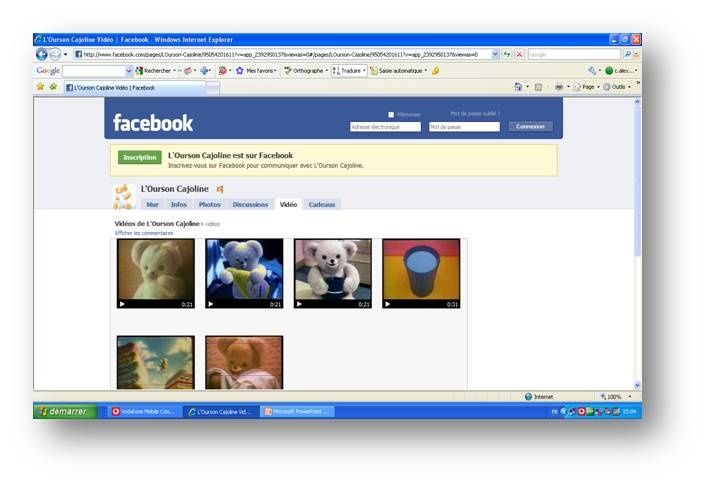Play the bear with yellow cloth video
The height and width of the screenshot is (484, 707).
coord(244,273)
